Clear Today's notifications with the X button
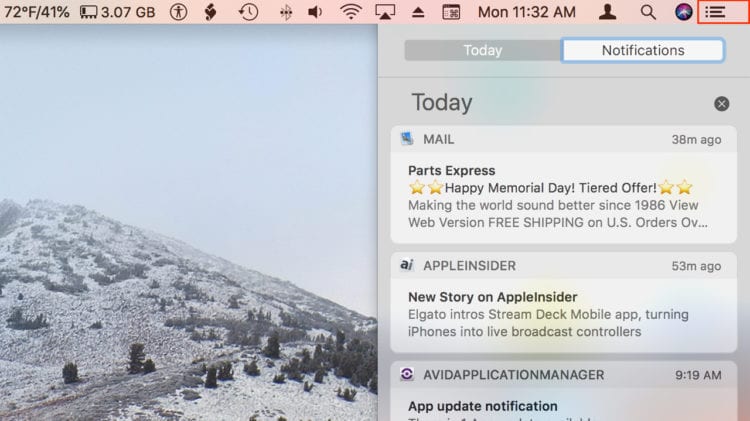Screen dimensions: 750x421 [721, 104]
